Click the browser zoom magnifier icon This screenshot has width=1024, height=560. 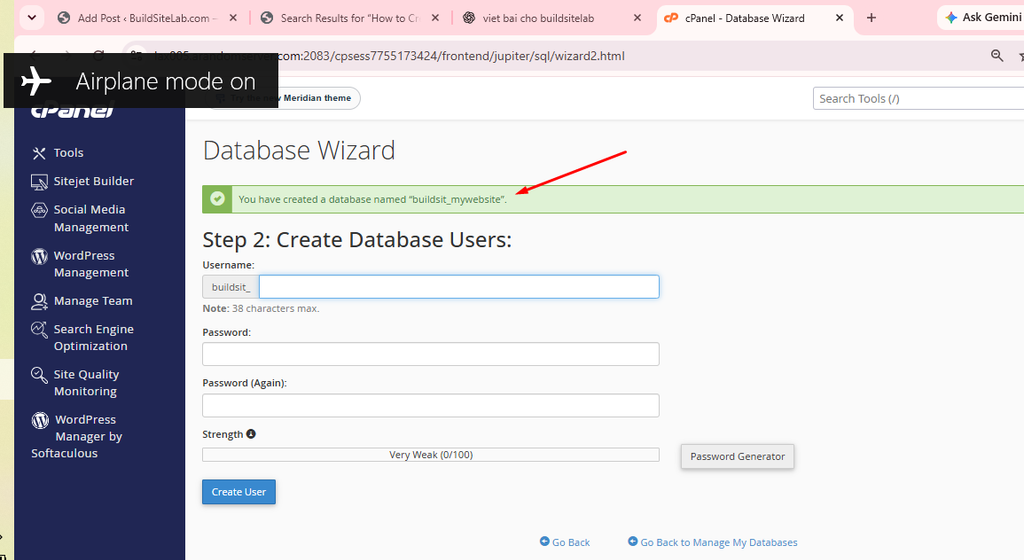(x=997, y=56)
